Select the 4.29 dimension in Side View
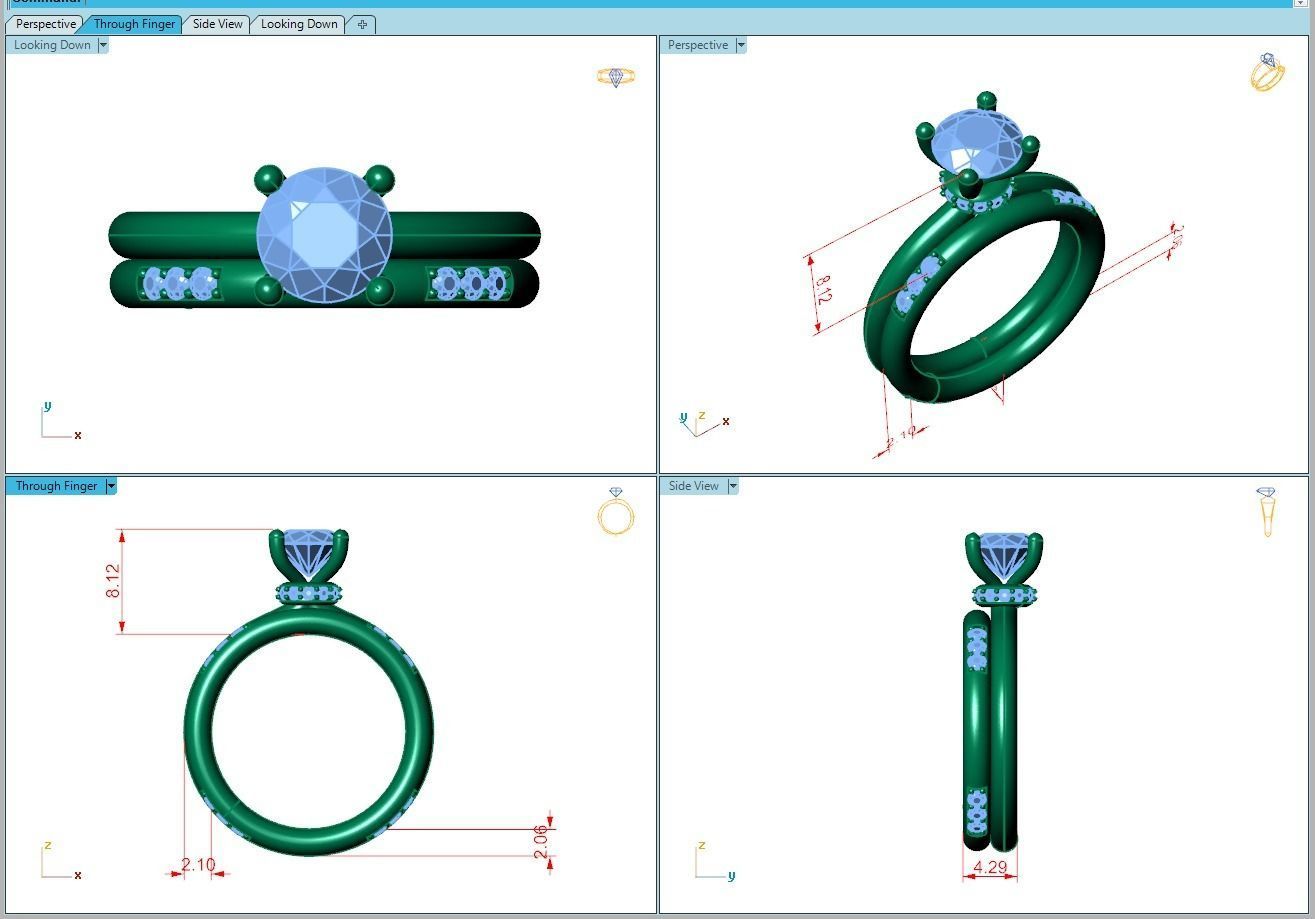This screenshot has width=1315, height=919. click(x=990, y=867)
